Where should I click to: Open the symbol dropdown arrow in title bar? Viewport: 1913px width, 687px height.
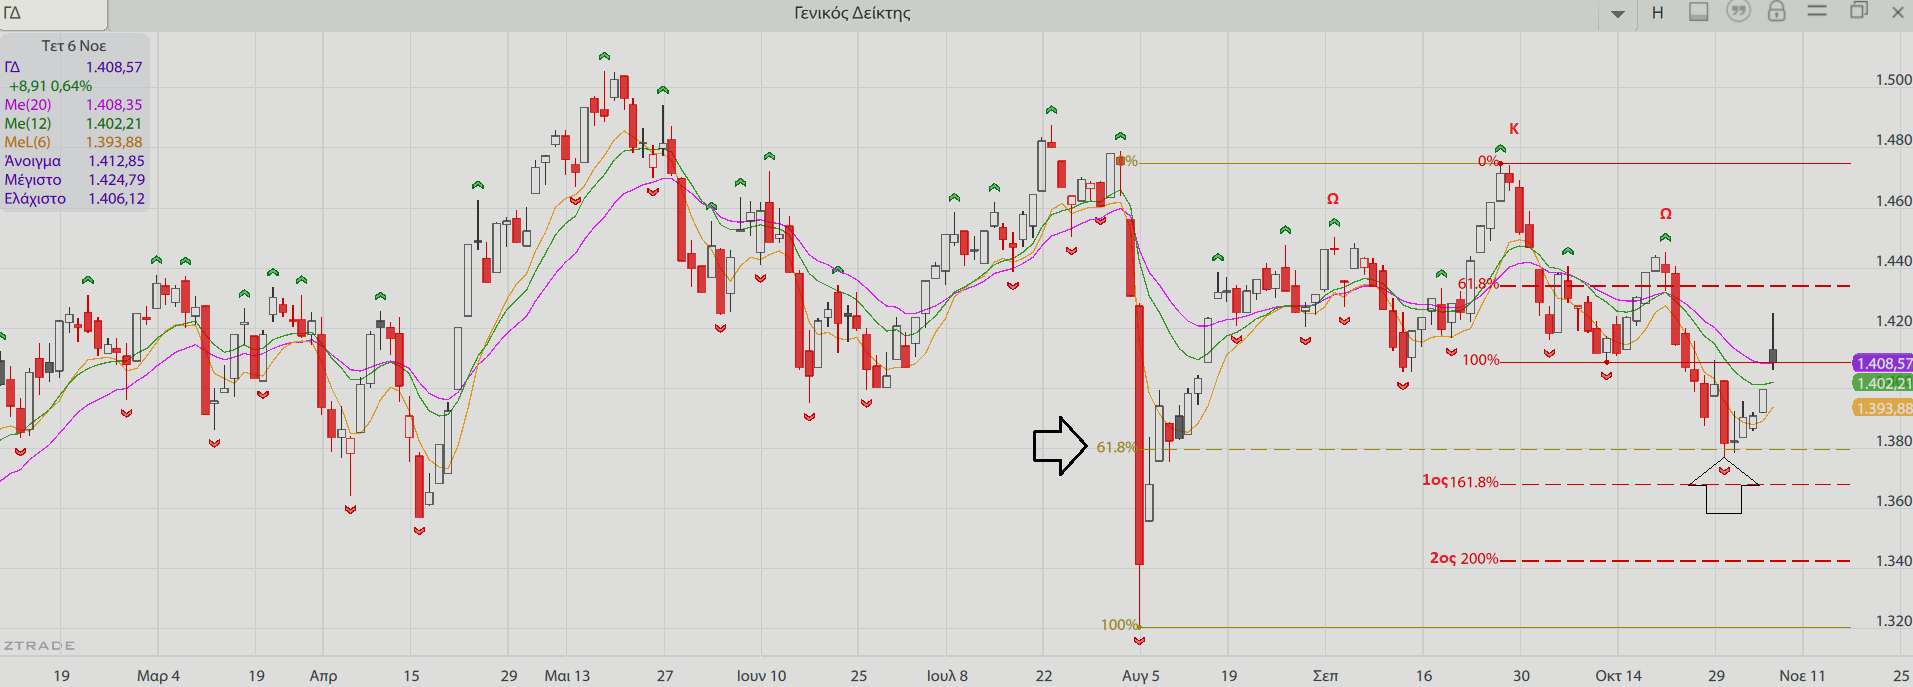click(1618, 14)
